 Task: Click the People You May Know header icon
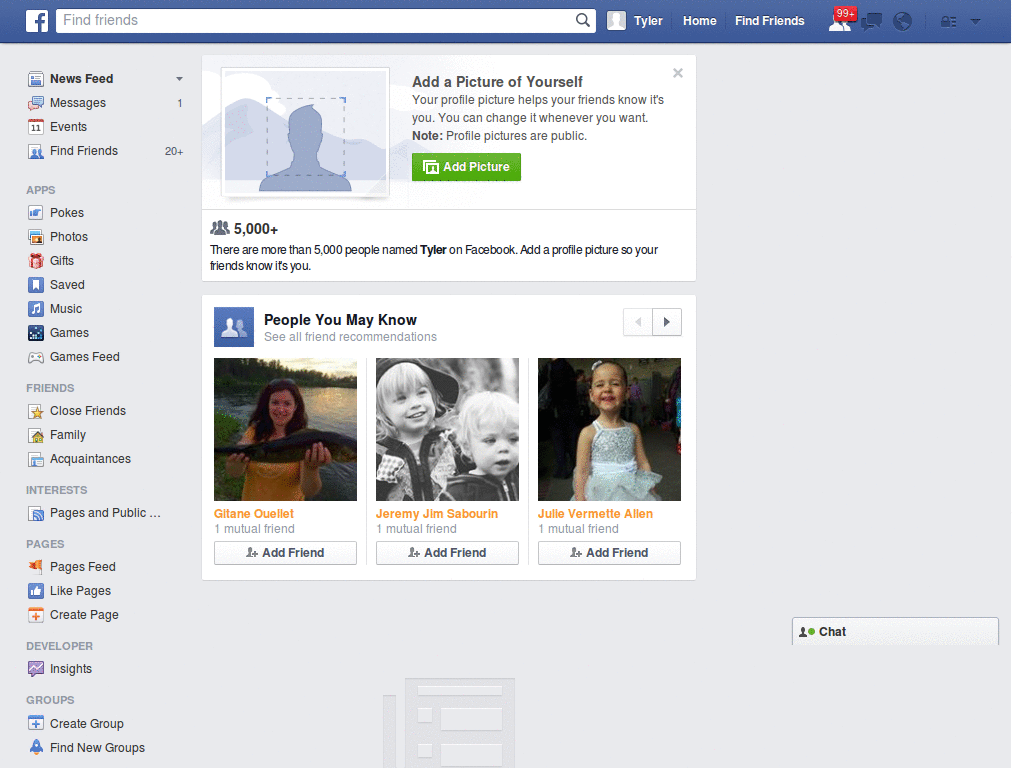tap(234, 327)
